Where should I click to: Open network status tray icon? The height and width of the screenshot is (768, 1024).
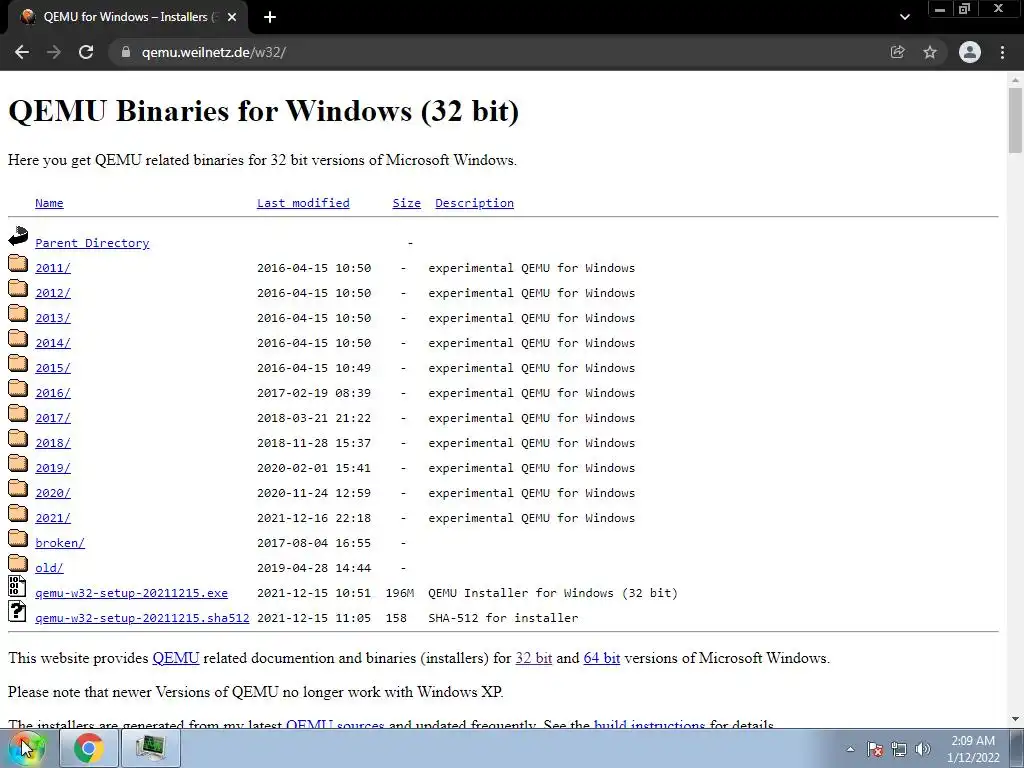pos(899,749)
